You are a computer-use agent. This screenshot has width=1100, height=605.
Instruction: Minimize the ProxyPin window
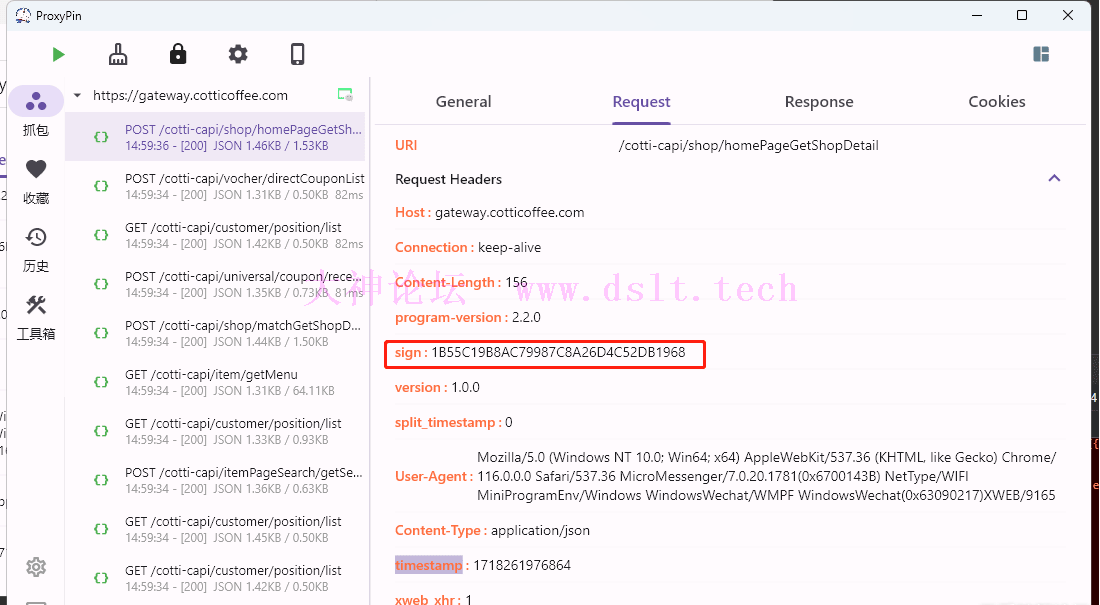(977, 15)
